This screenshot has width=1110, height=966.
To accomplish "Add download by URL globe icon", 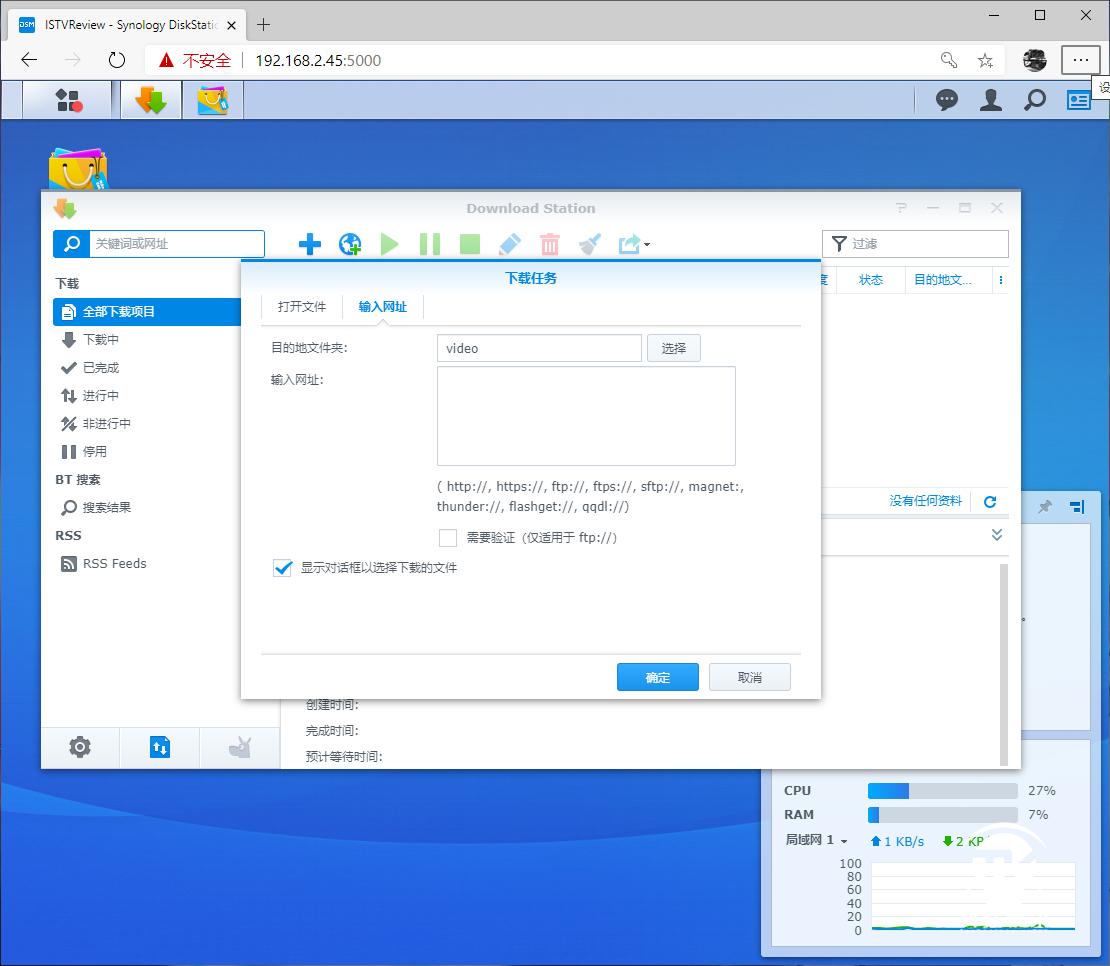I will point(350,244).
